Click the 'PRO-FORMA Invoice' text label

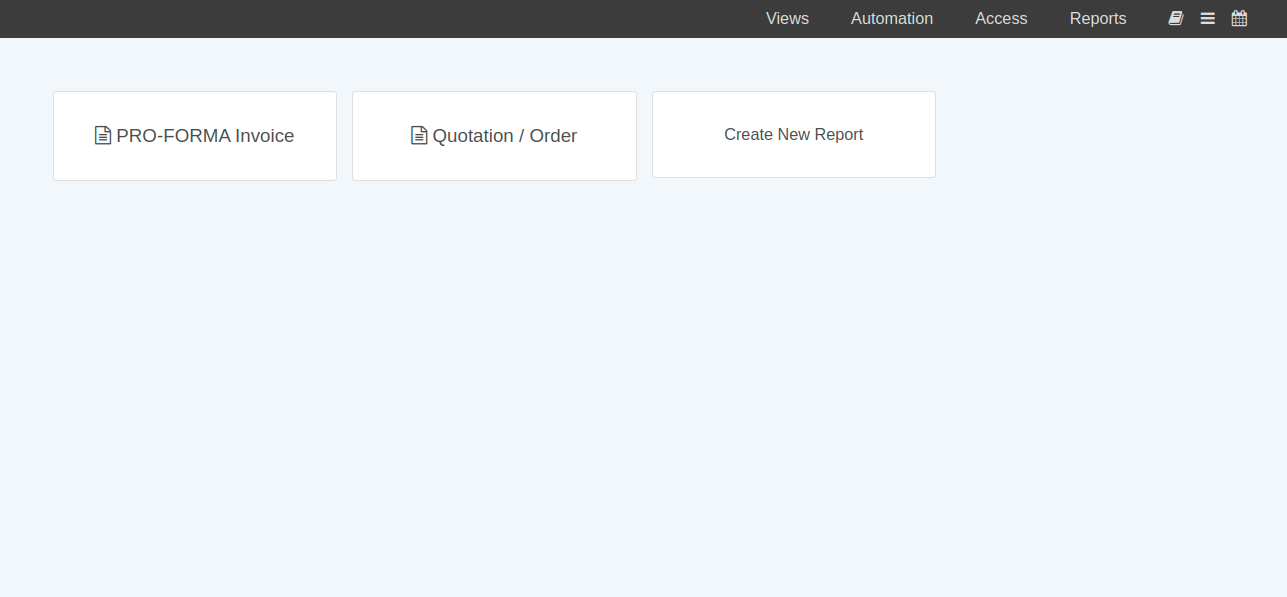205,136
